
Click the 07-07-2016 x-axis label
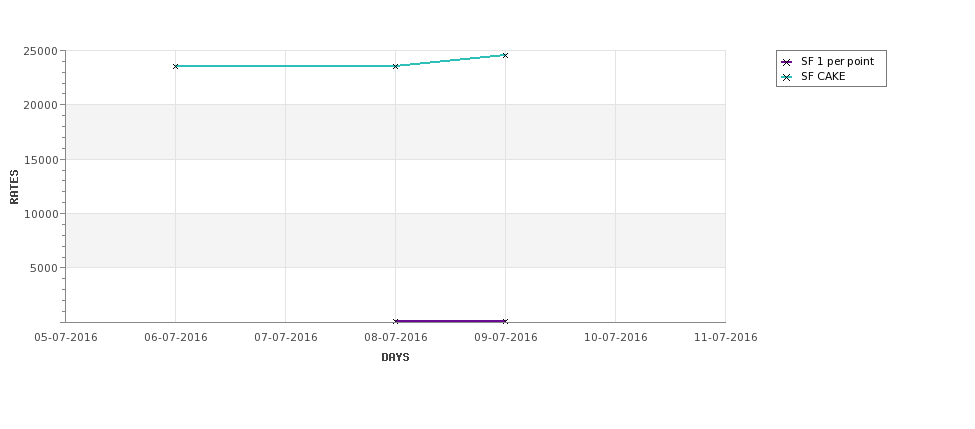(285, 338)
